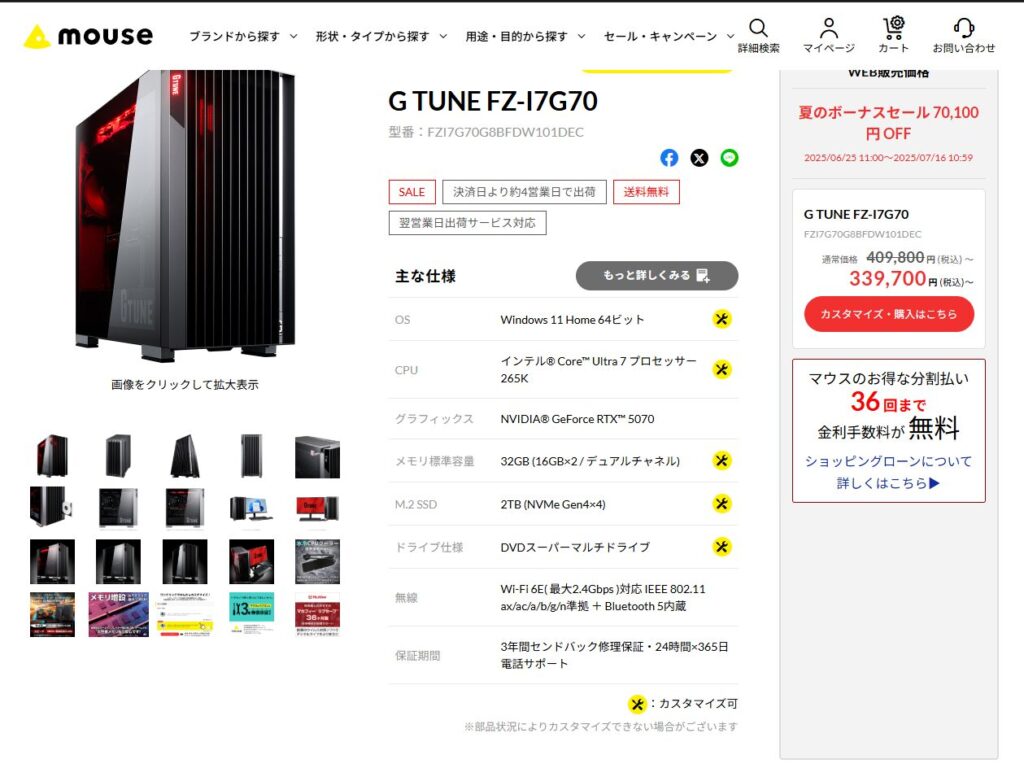Share product via Facebook icon
The height and width of the screenshot is (768, 1024).
click(669, 158)
